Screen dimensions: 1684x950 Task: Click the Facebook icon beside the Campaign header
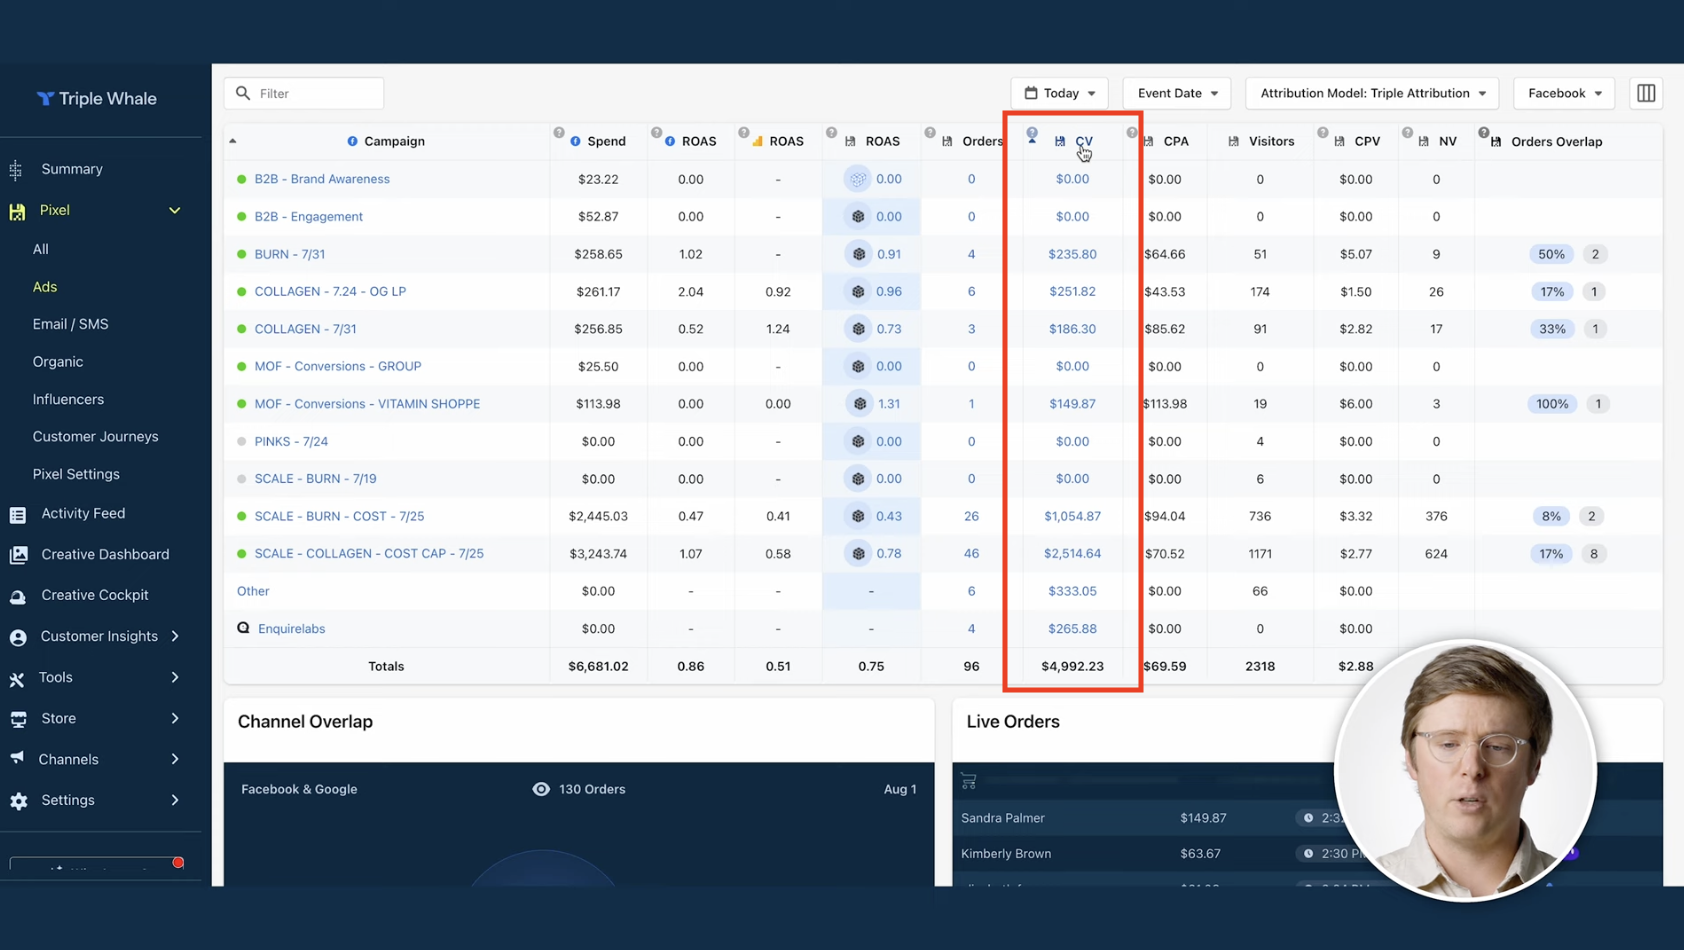coord(352,141)
